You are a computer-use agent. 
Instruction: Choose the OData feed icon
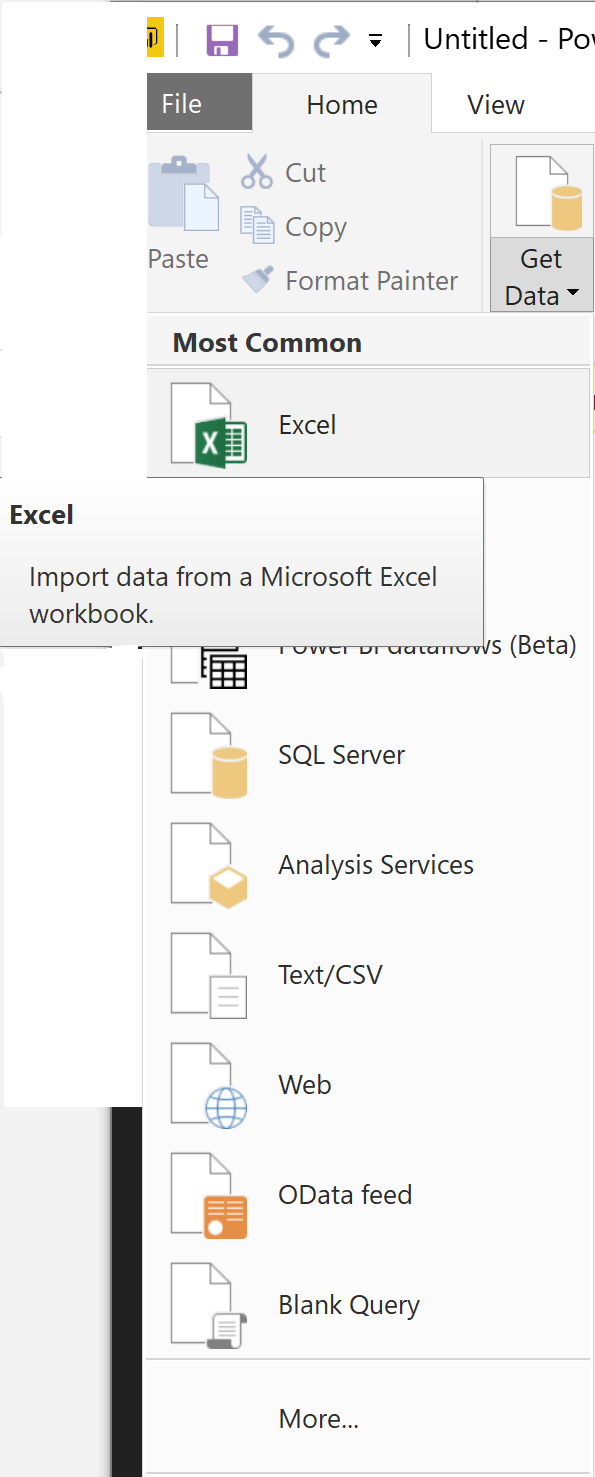click(x=208, y=1194)
